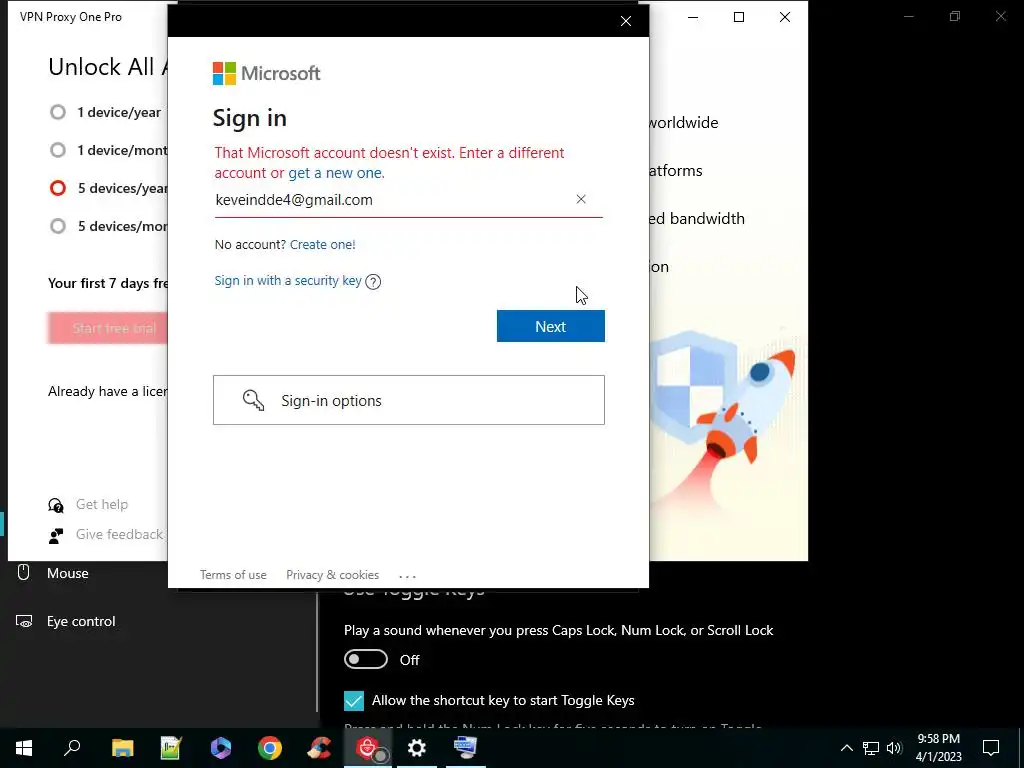Click the Get help headset icon
Screen dimensions: 1024x768
56,505
